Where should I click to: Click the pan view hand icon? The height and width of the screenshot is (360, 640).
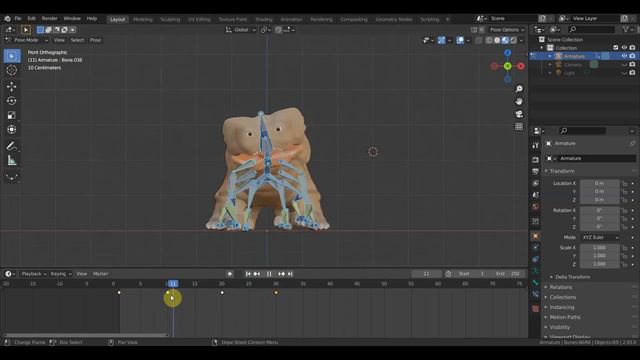[519, 101]
